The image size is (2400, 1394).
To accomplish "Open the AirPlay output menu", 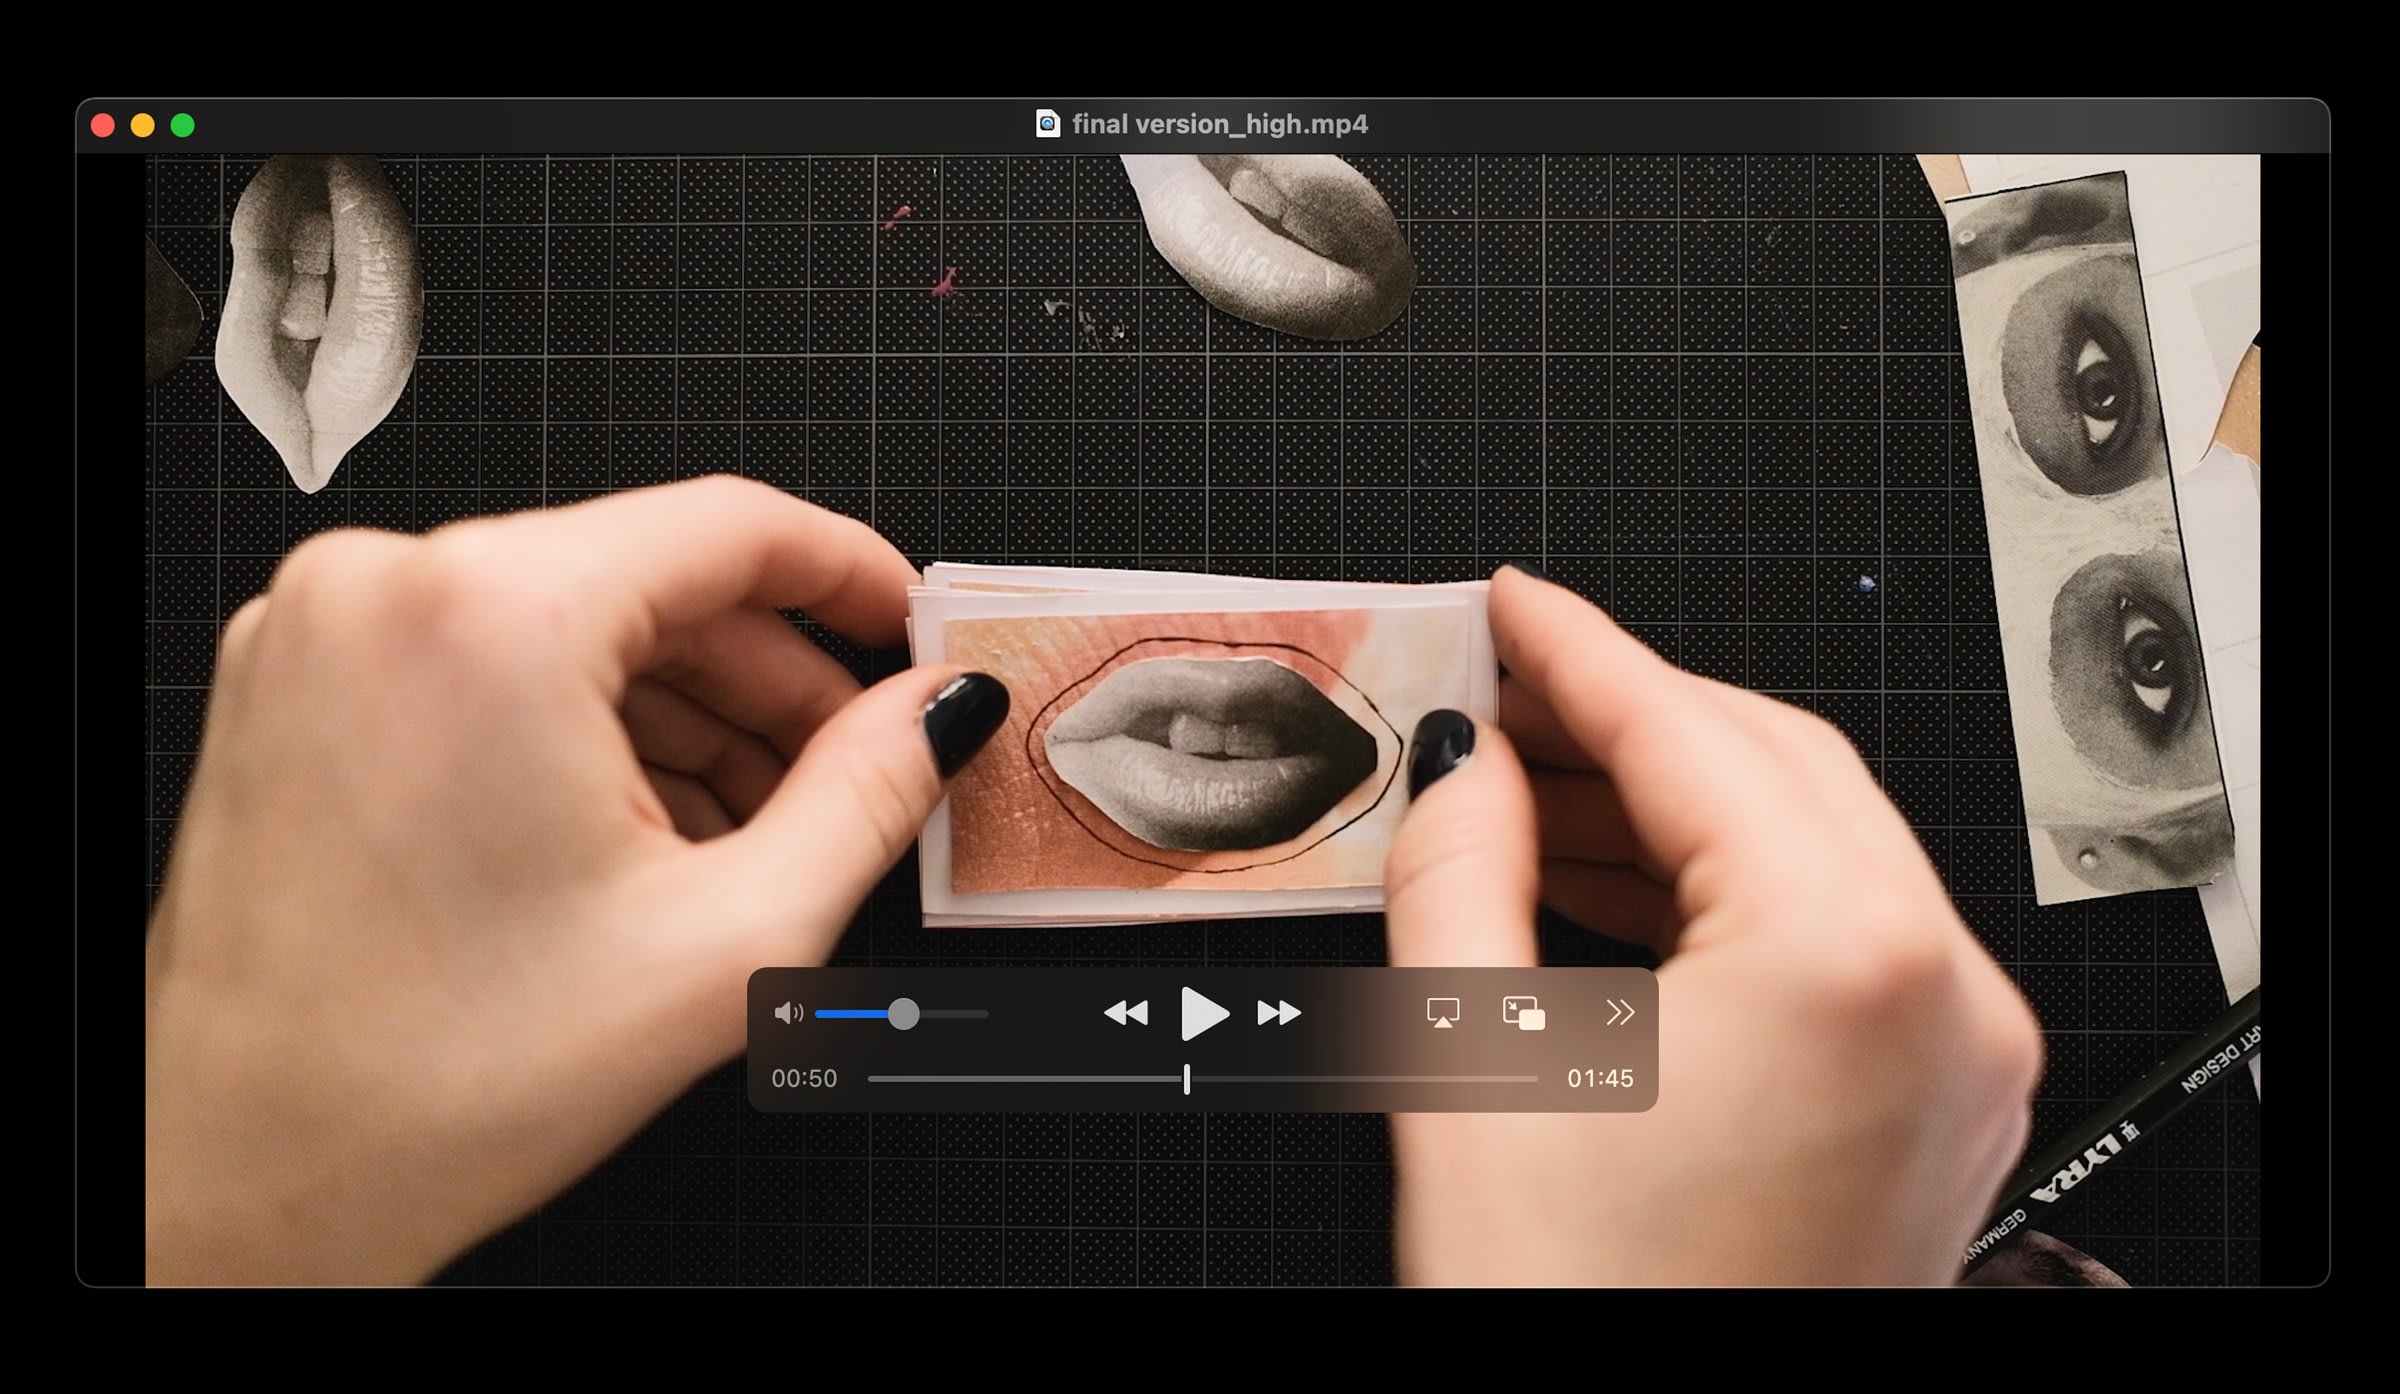I will (1442, 1013).
